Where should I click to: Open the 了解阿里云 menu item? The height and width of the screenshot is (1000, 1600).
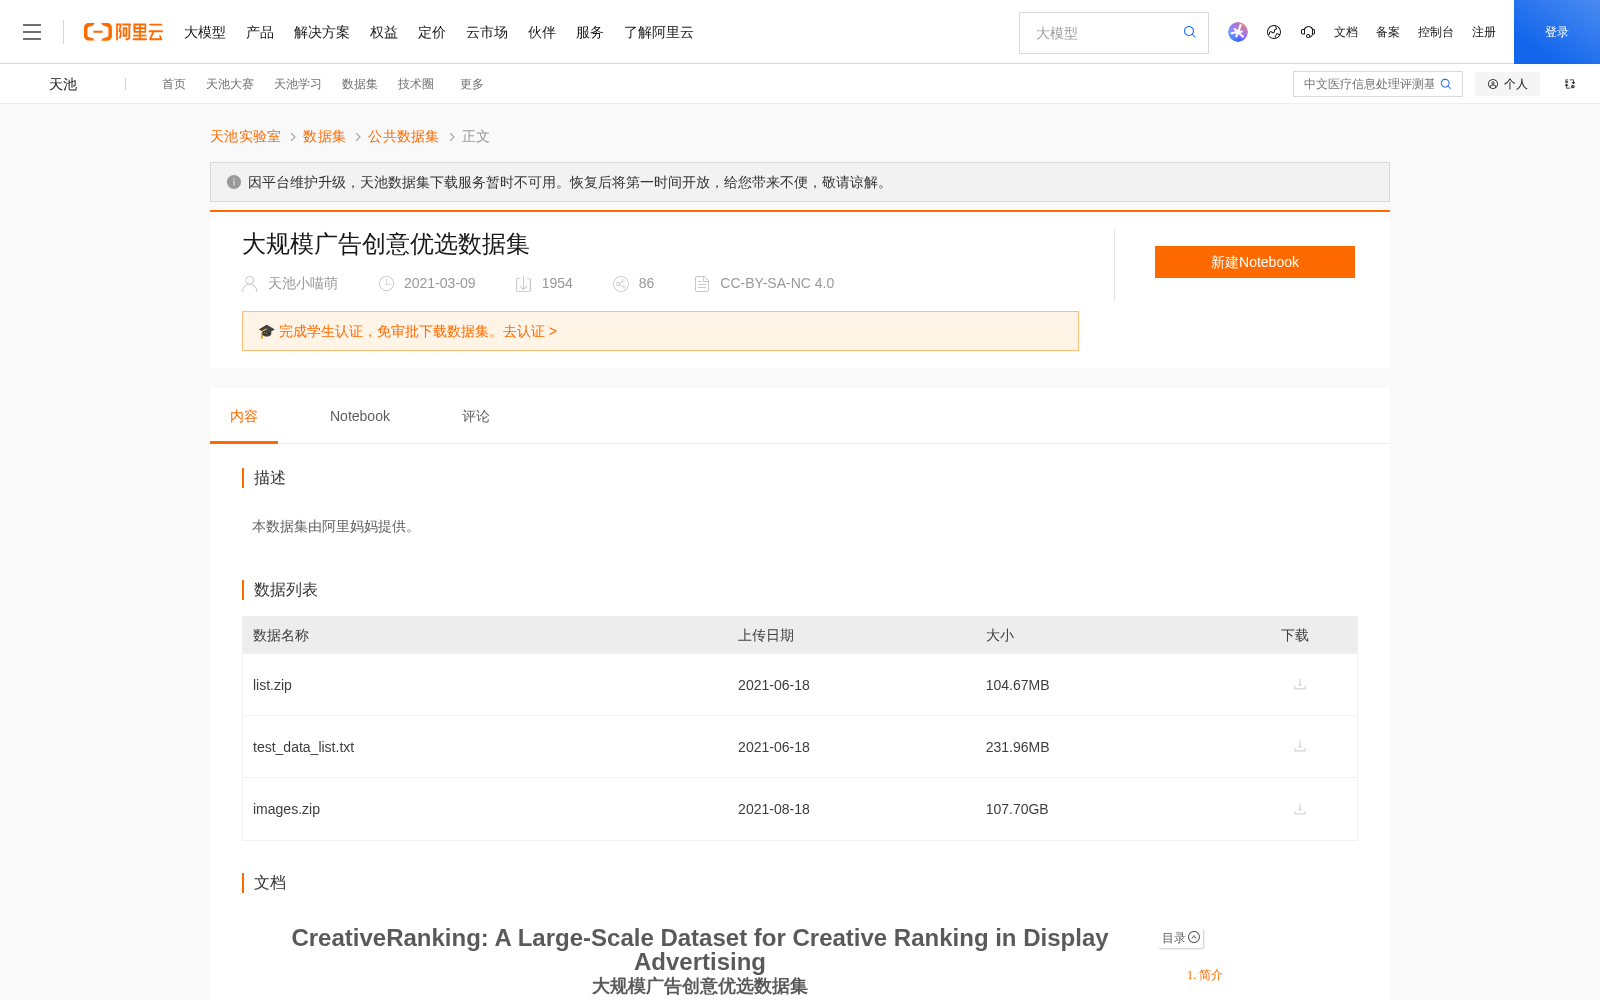click(x=659, y=32)
